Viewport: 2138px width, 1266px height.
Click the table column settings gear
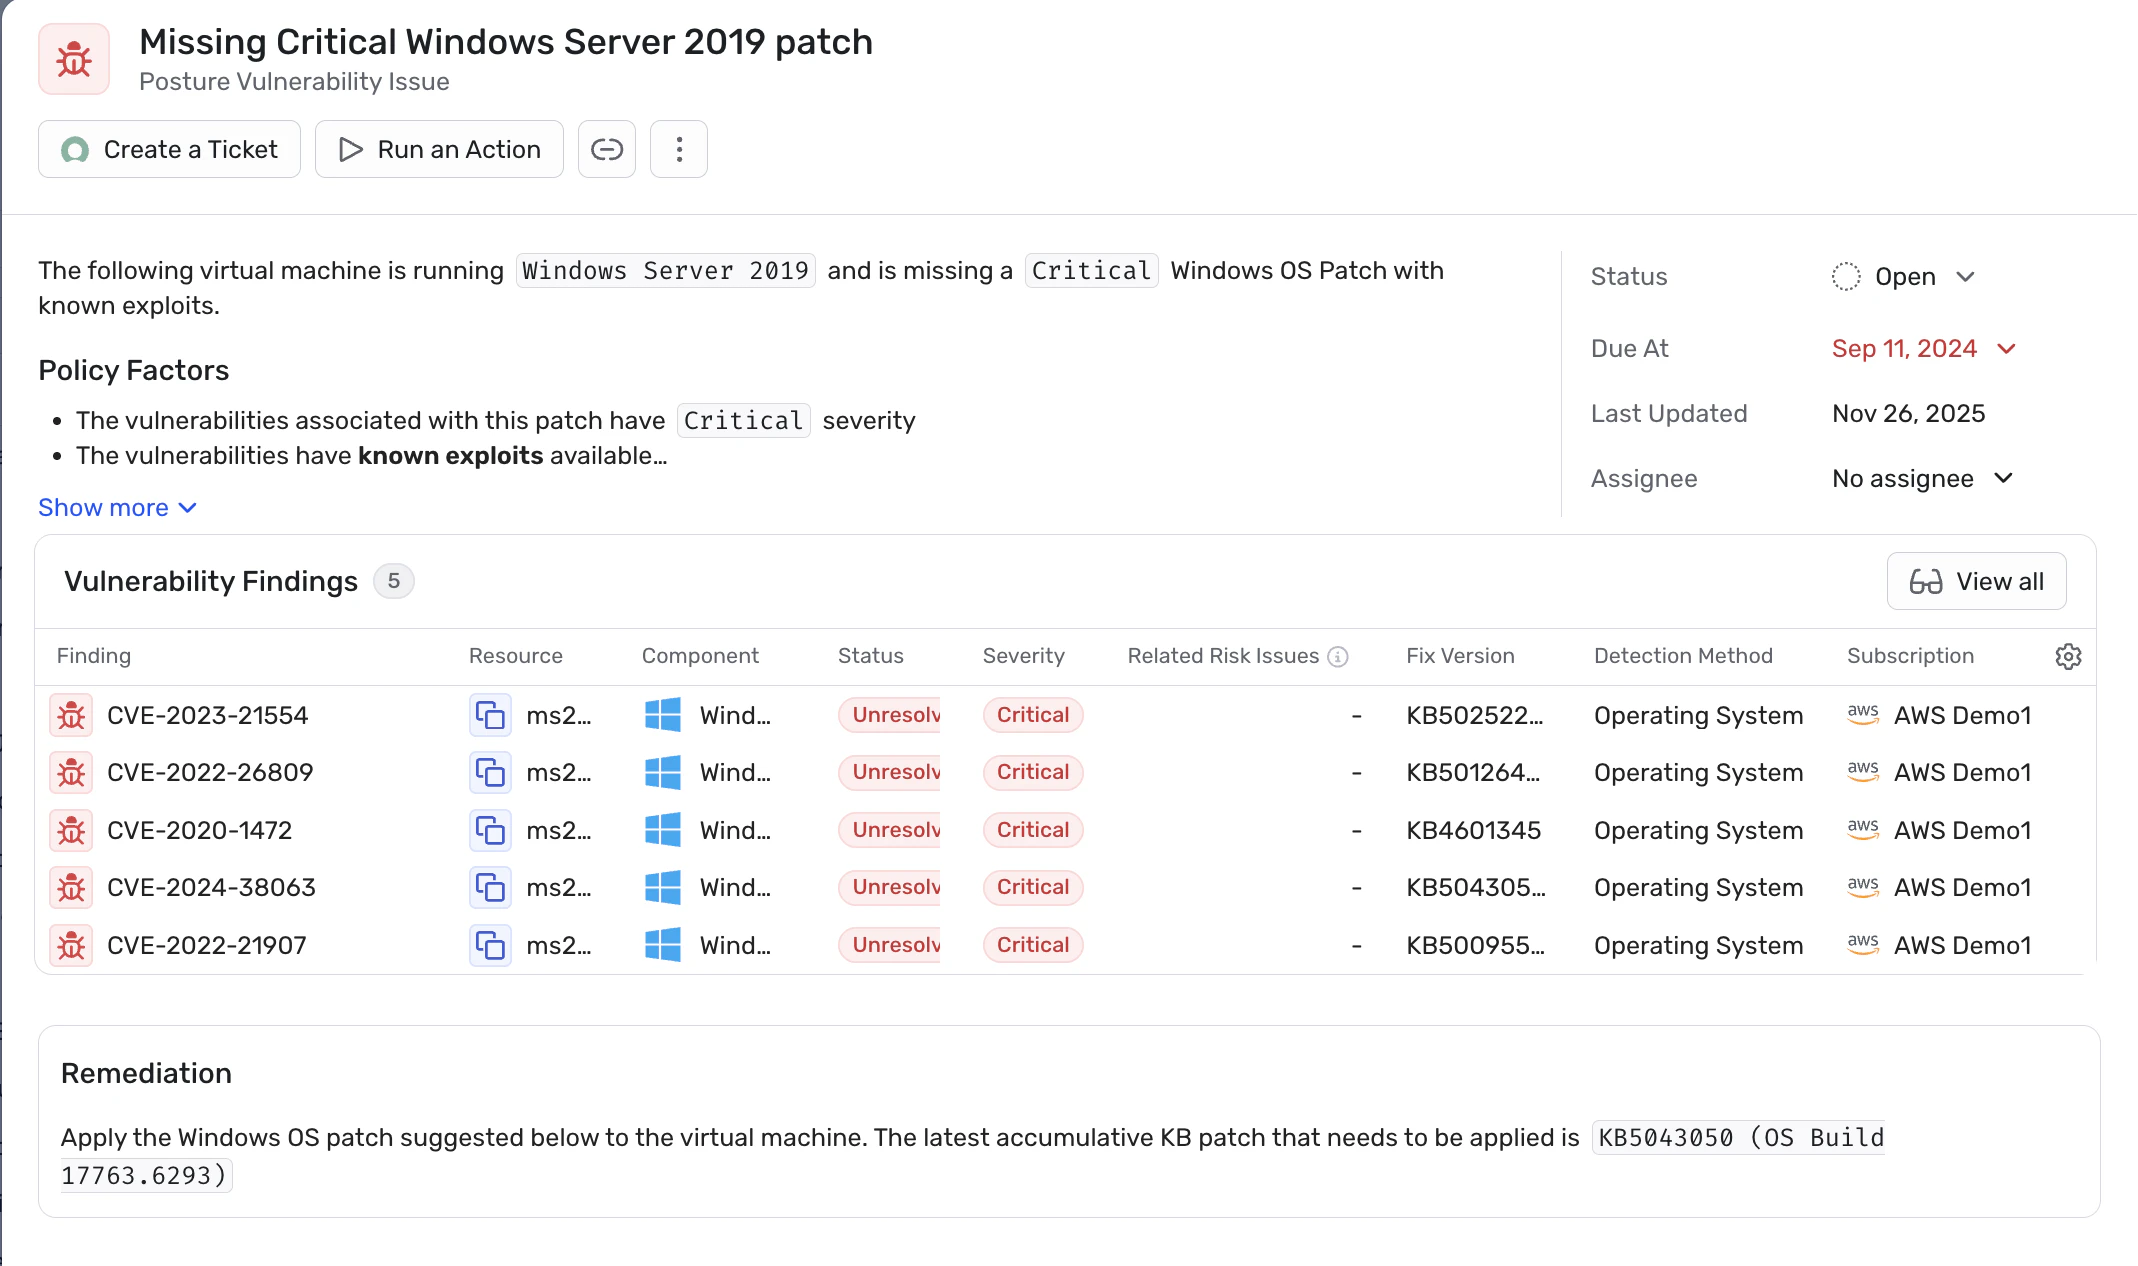click(2068, 656)
